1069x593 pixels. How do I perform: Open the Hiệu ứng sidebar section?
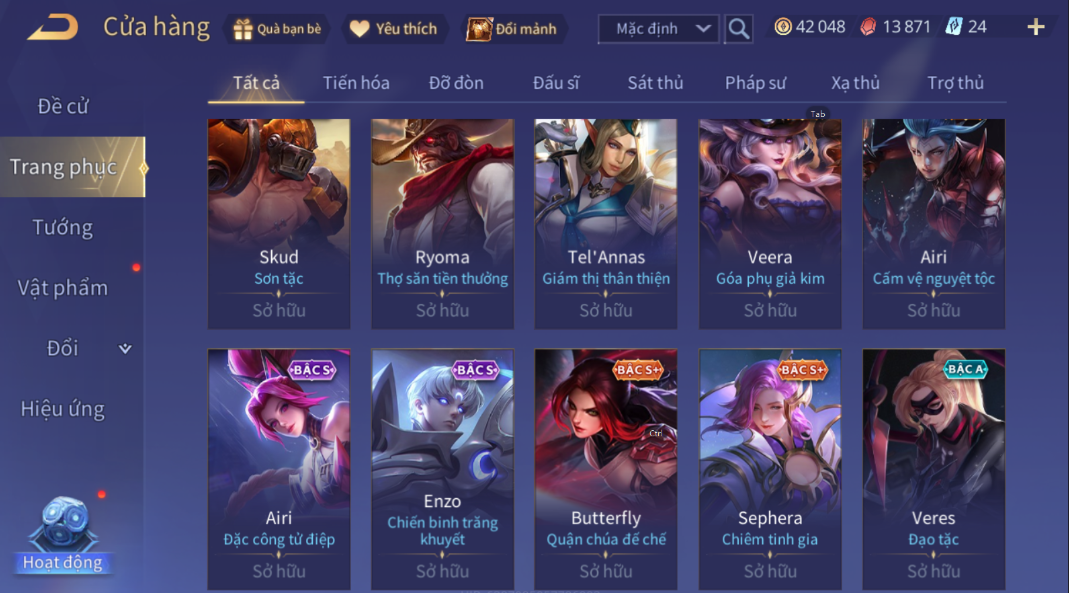pos(63,409)
